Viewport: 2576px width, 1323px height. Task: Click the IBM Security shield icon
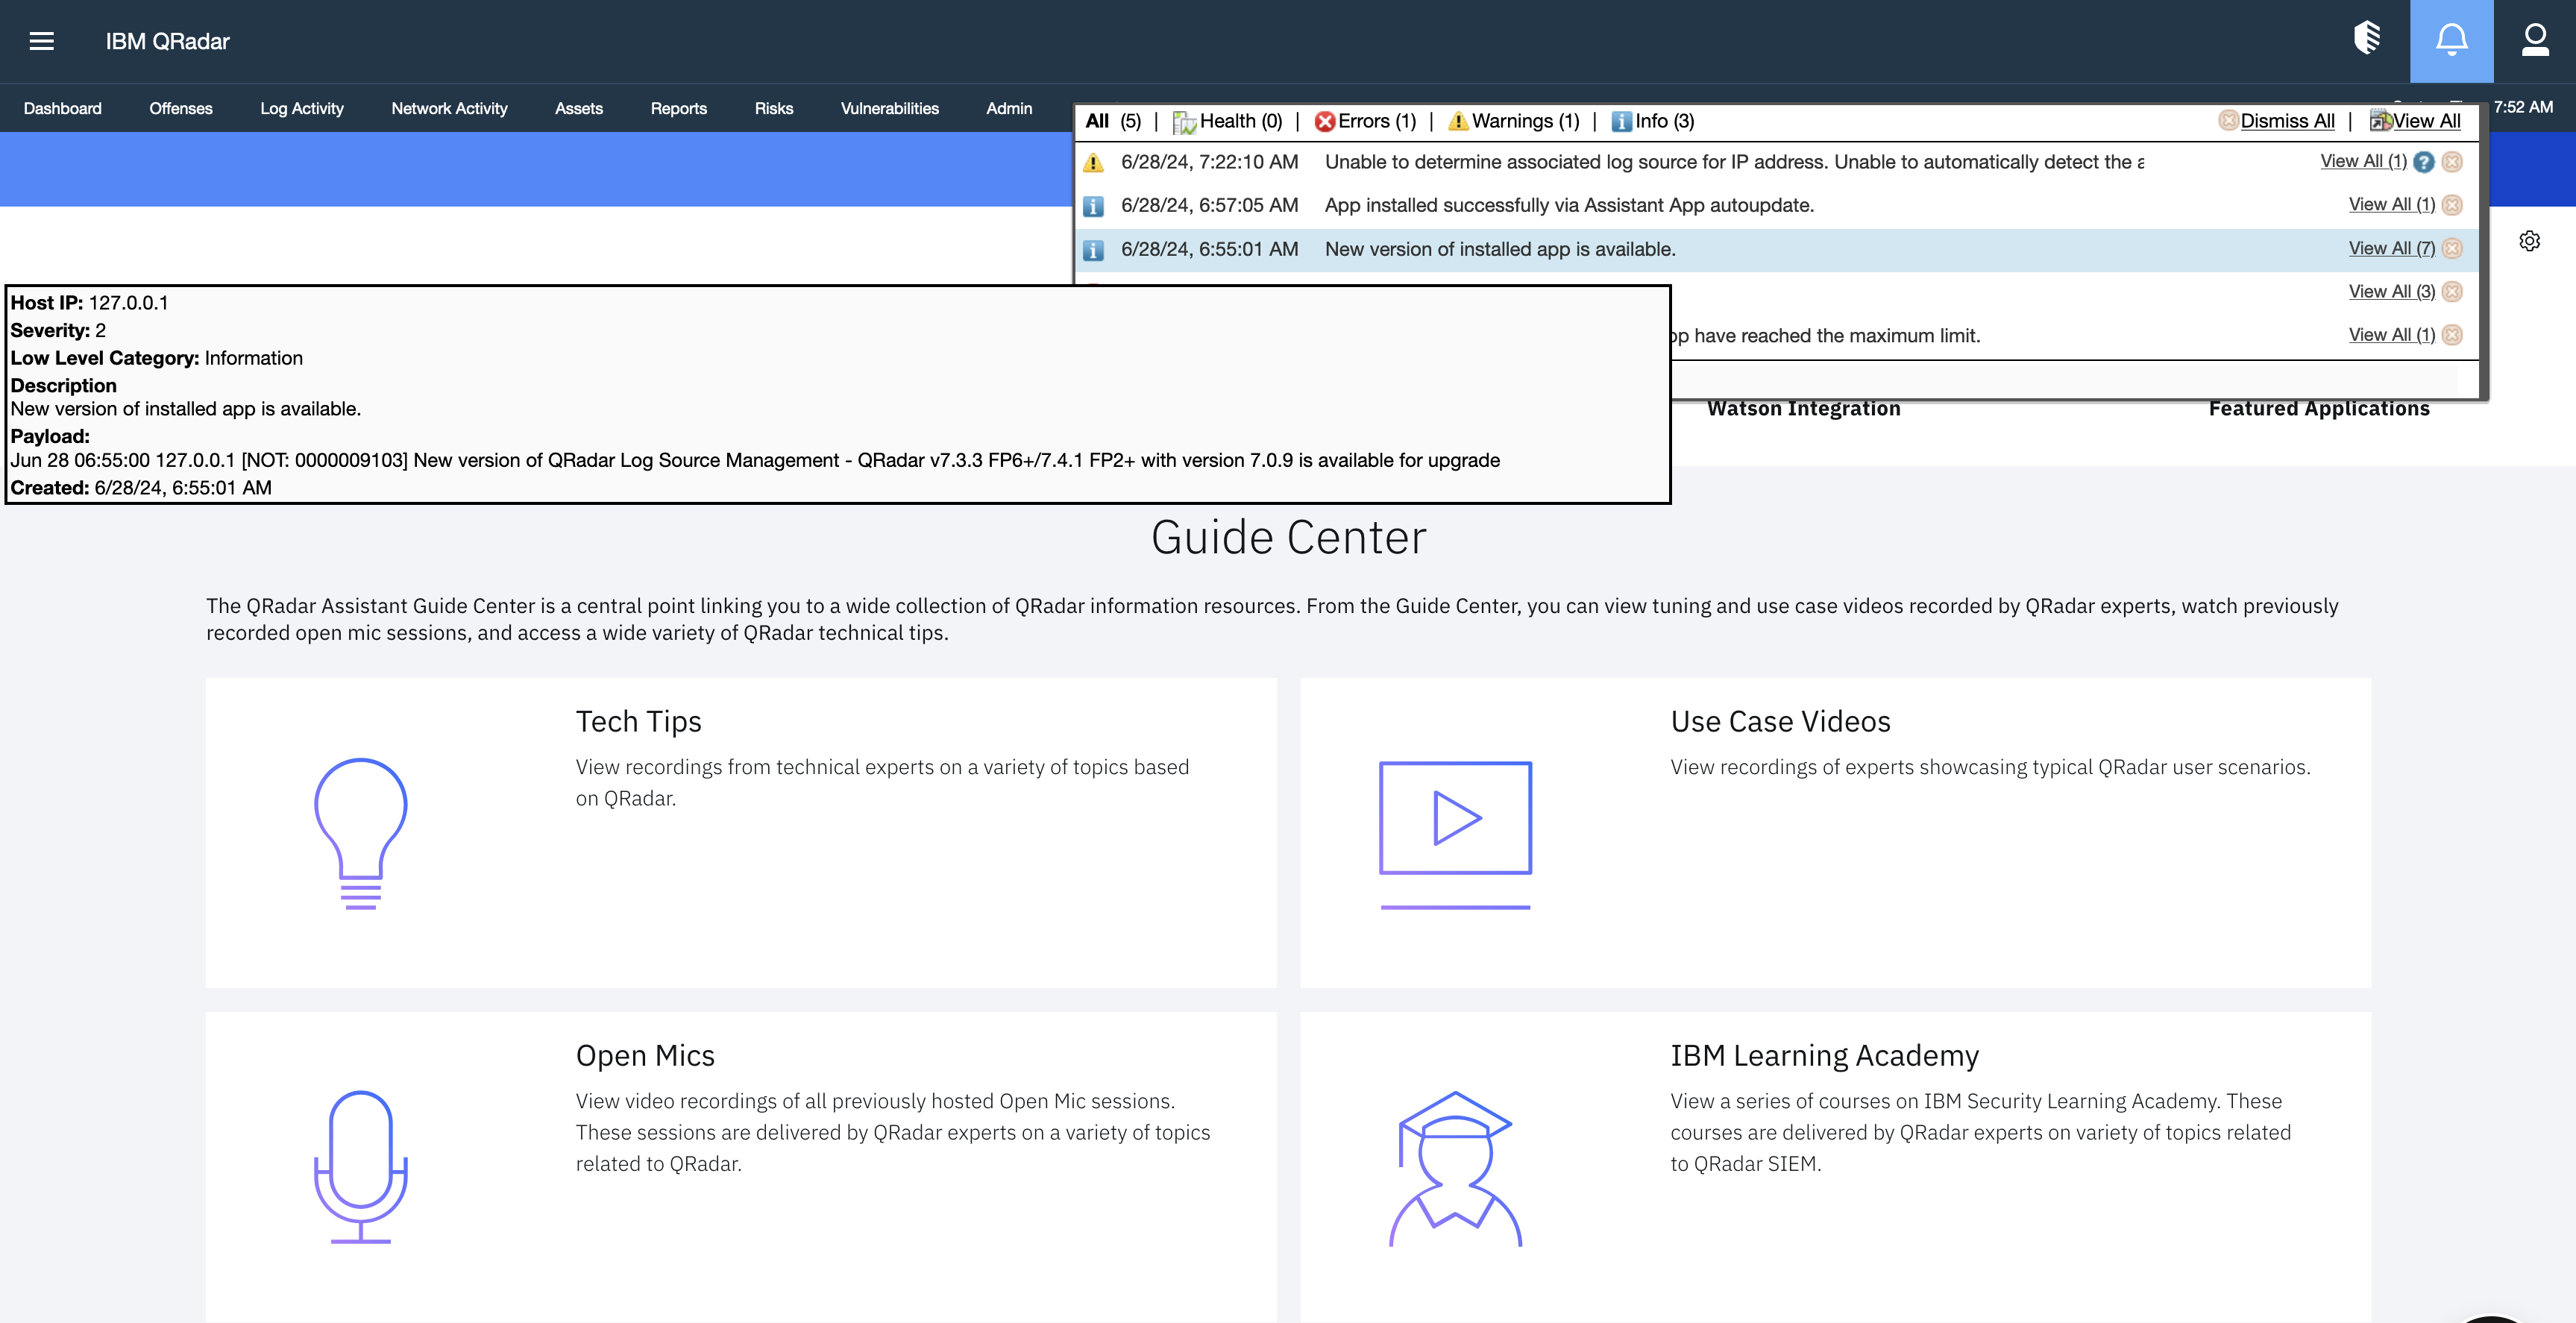click(2368, 41)
